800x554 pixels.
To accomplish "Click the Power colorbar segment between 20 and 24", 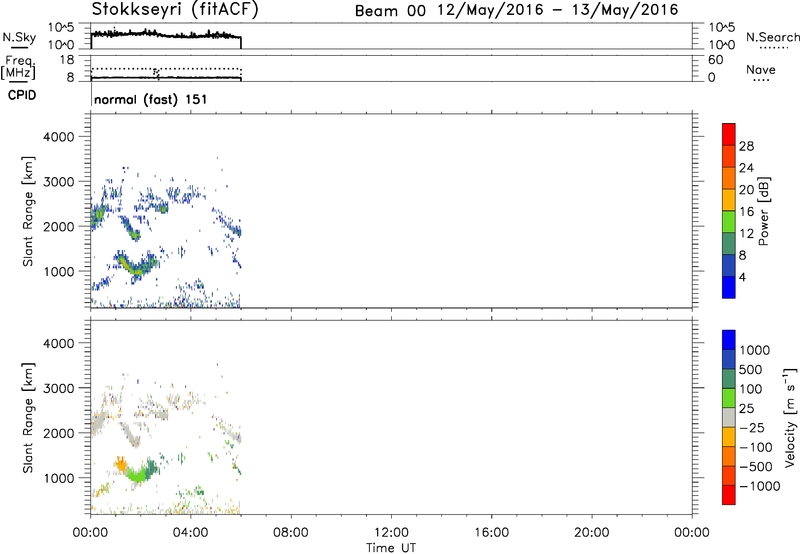I will coord(729,178).
